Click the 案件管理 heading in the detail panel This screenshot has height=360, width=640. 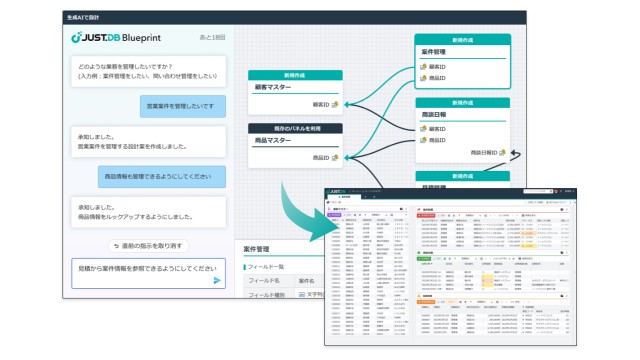click(x=256, y=249)
